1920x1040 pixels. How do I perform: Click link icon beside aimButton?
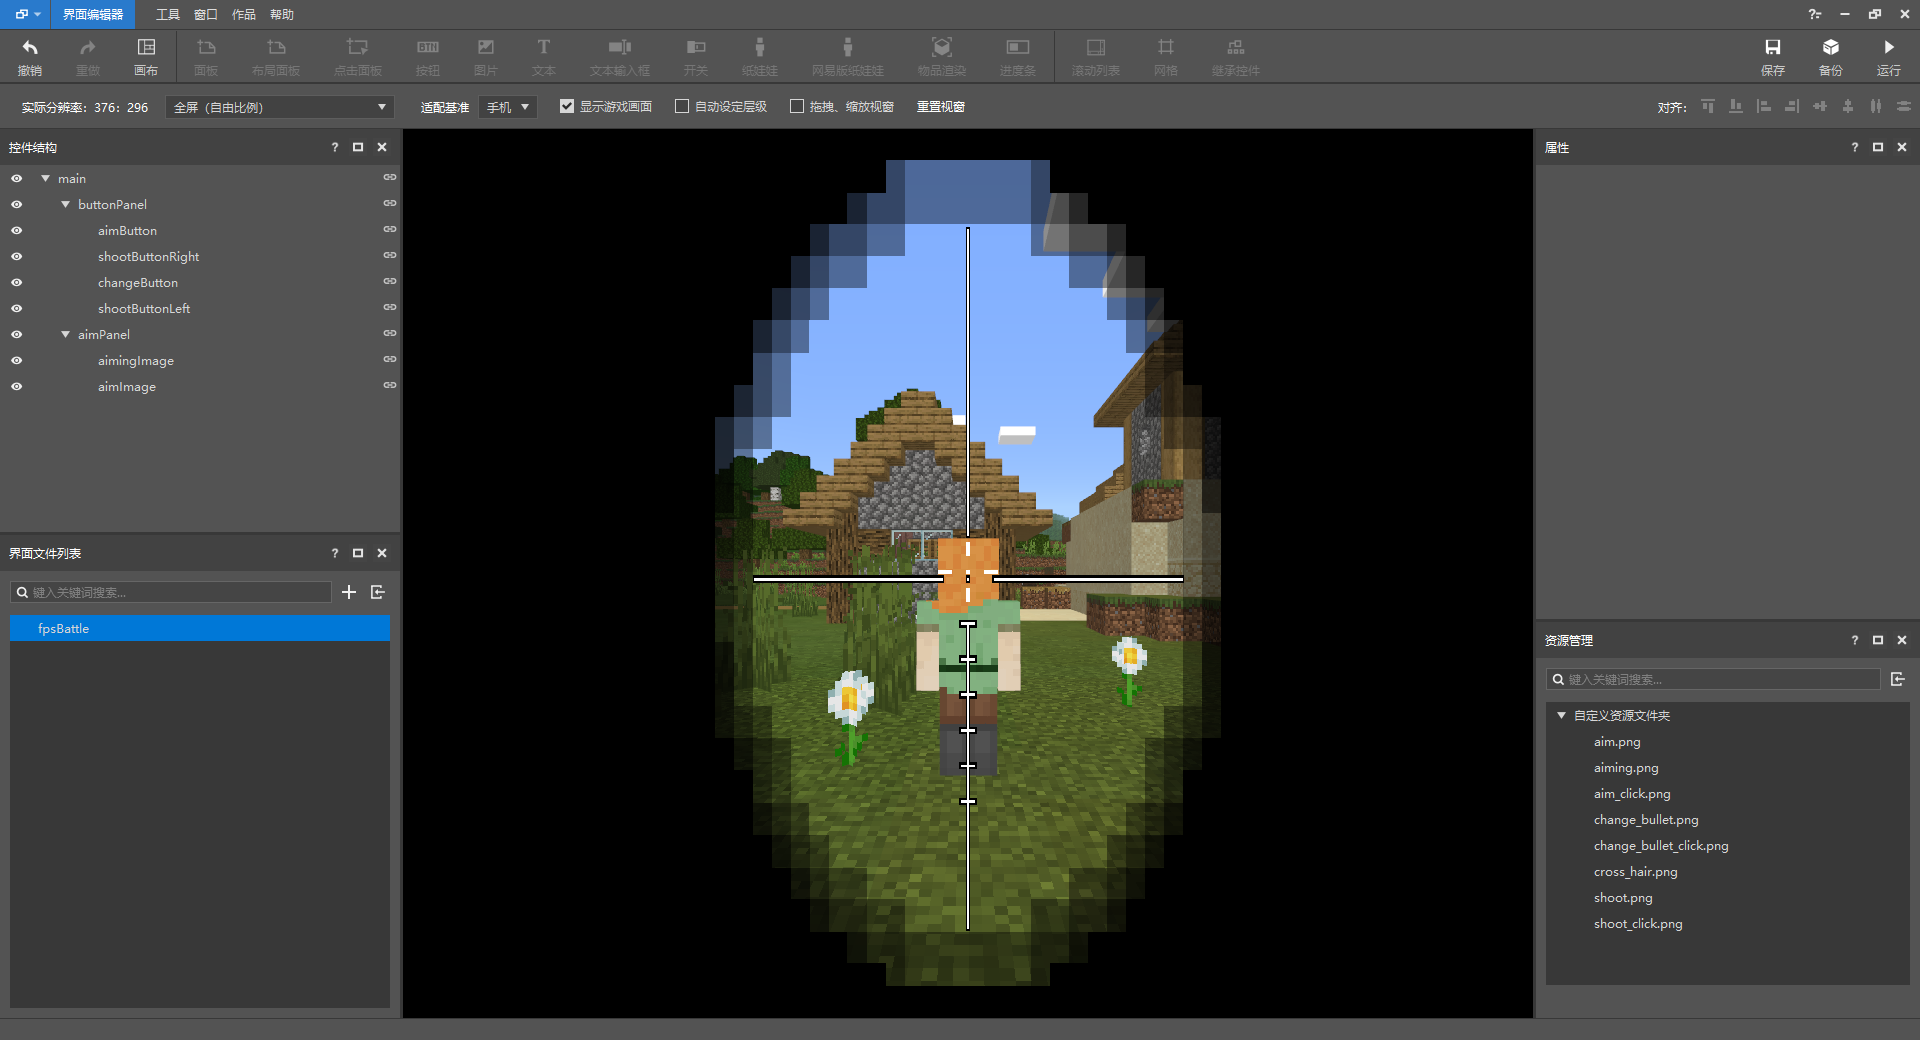point(390,230)
